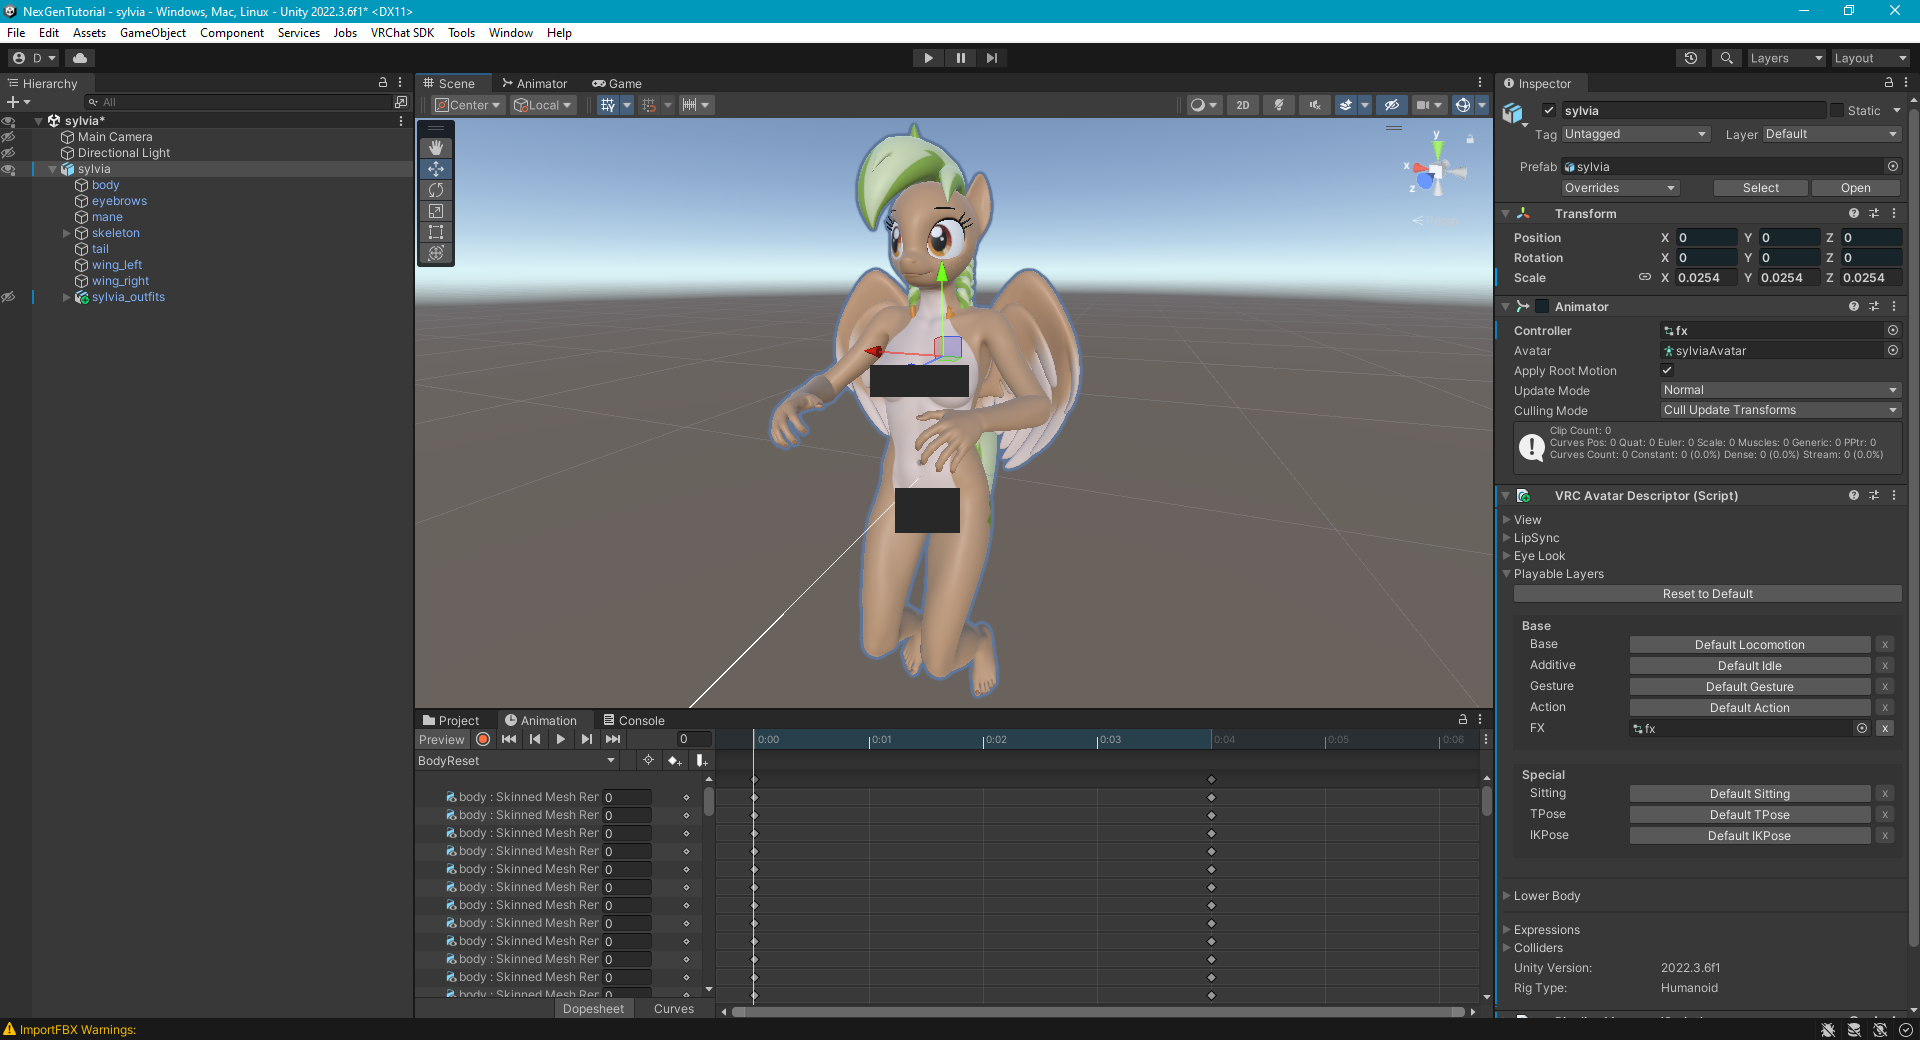Image resolution: width=1920 pixels, height=1040 pixels.
Task: Open the Layer dropdown (Default)
Action: point(1831,134)
